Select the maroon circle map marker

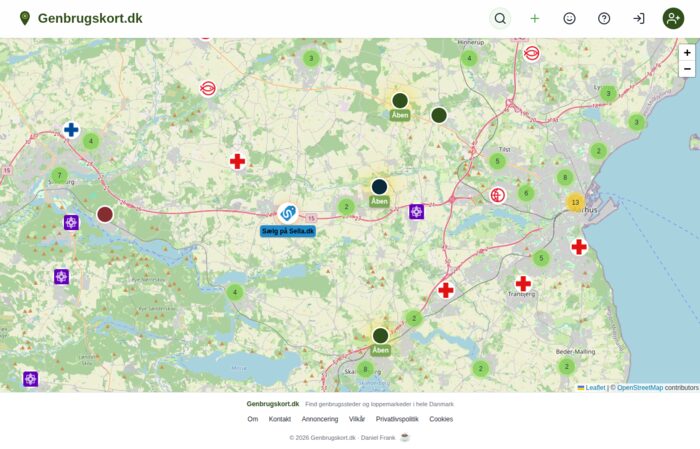[x=105, y=214]
